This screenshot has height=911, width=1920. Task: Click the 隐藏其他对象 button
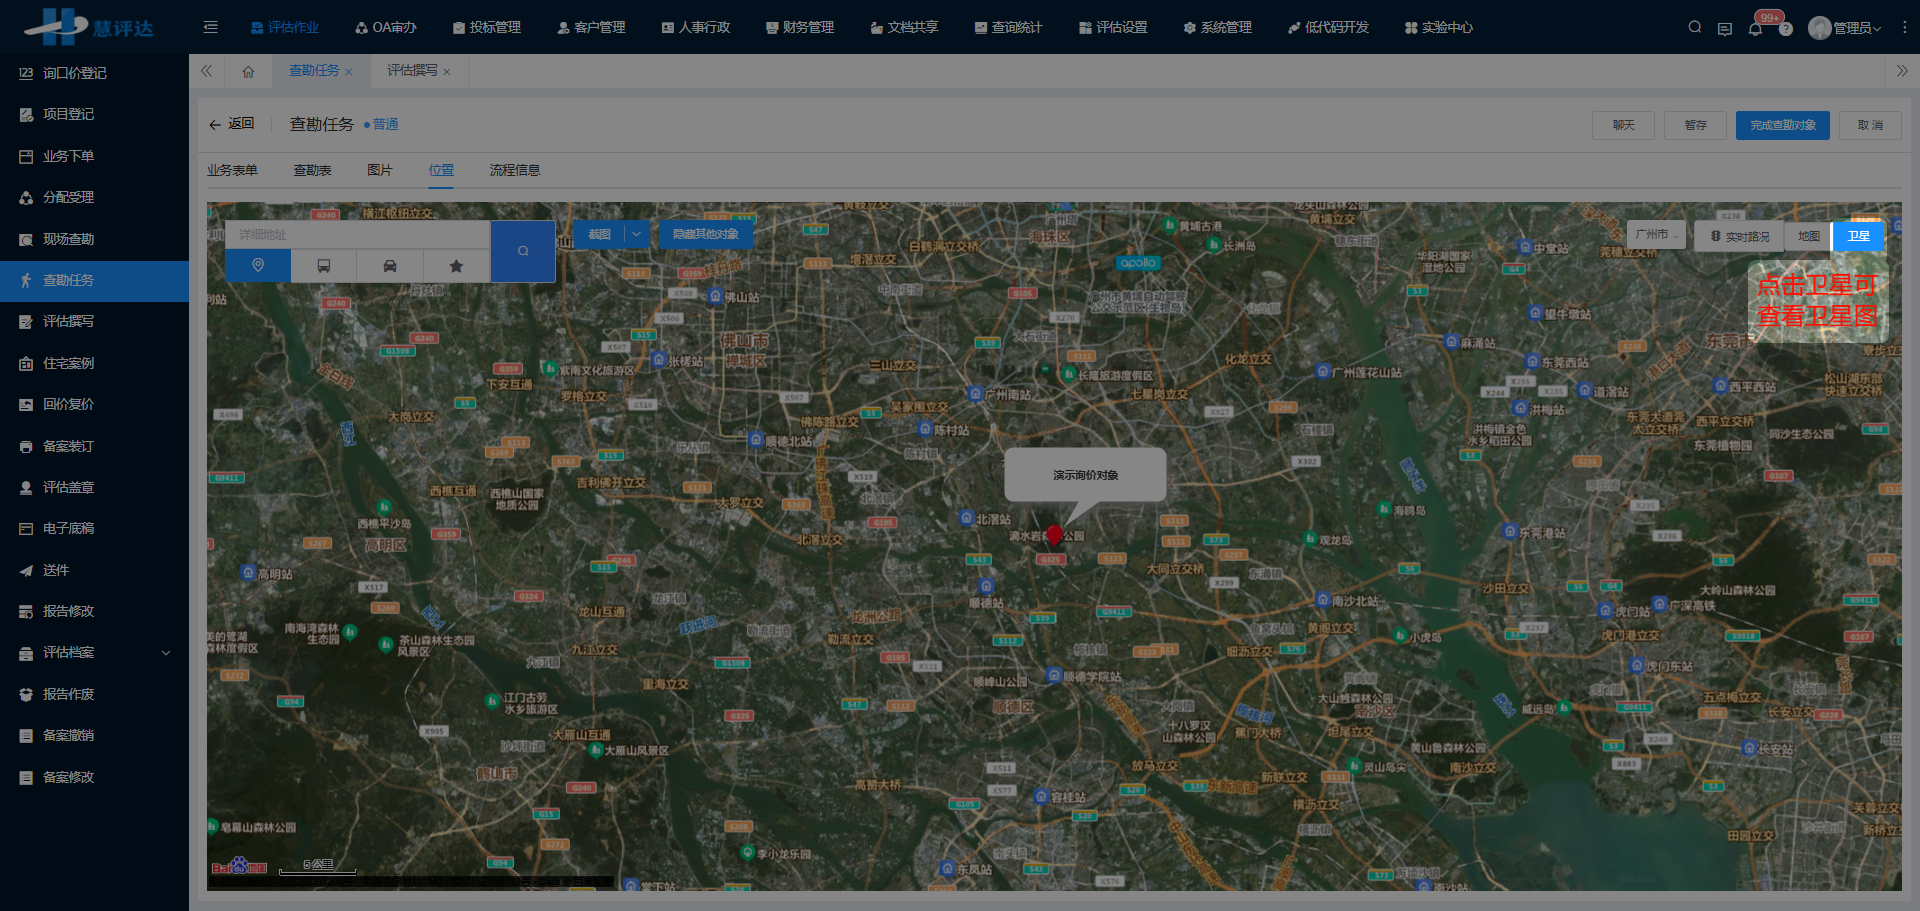coord(705,234)
